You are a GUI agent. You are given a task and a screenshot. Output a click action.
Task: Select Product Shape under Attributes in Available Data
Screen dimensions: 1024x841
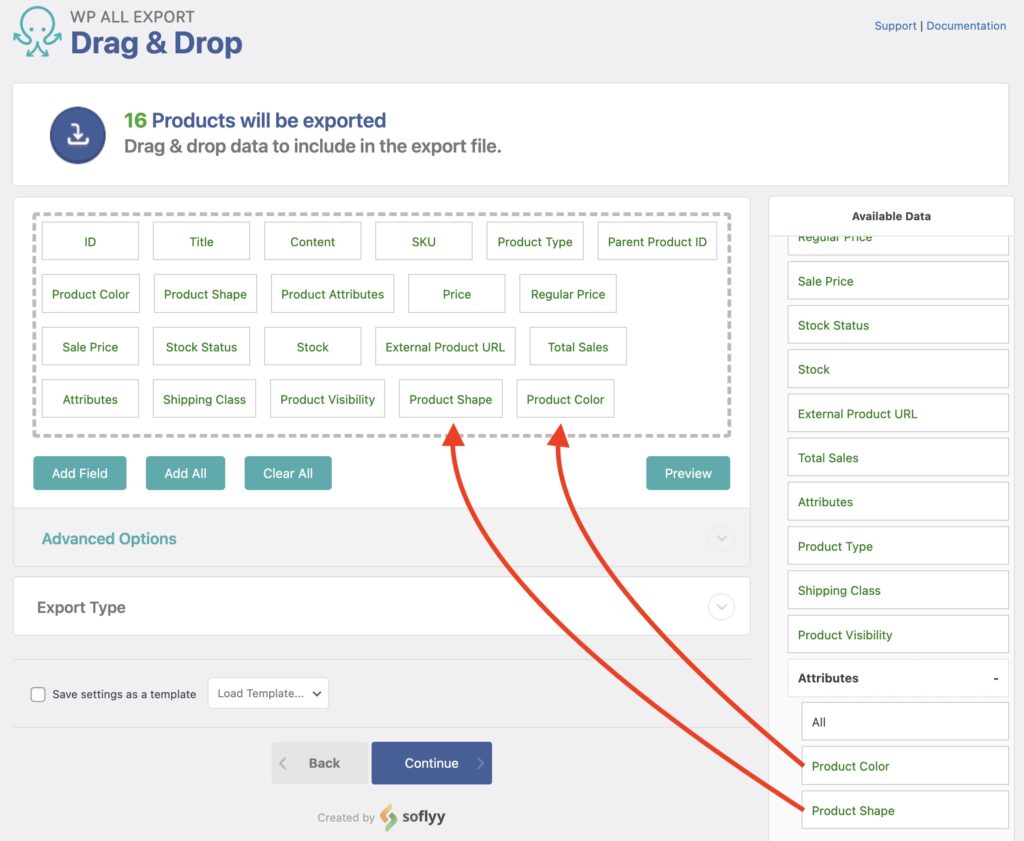point(904,810)
